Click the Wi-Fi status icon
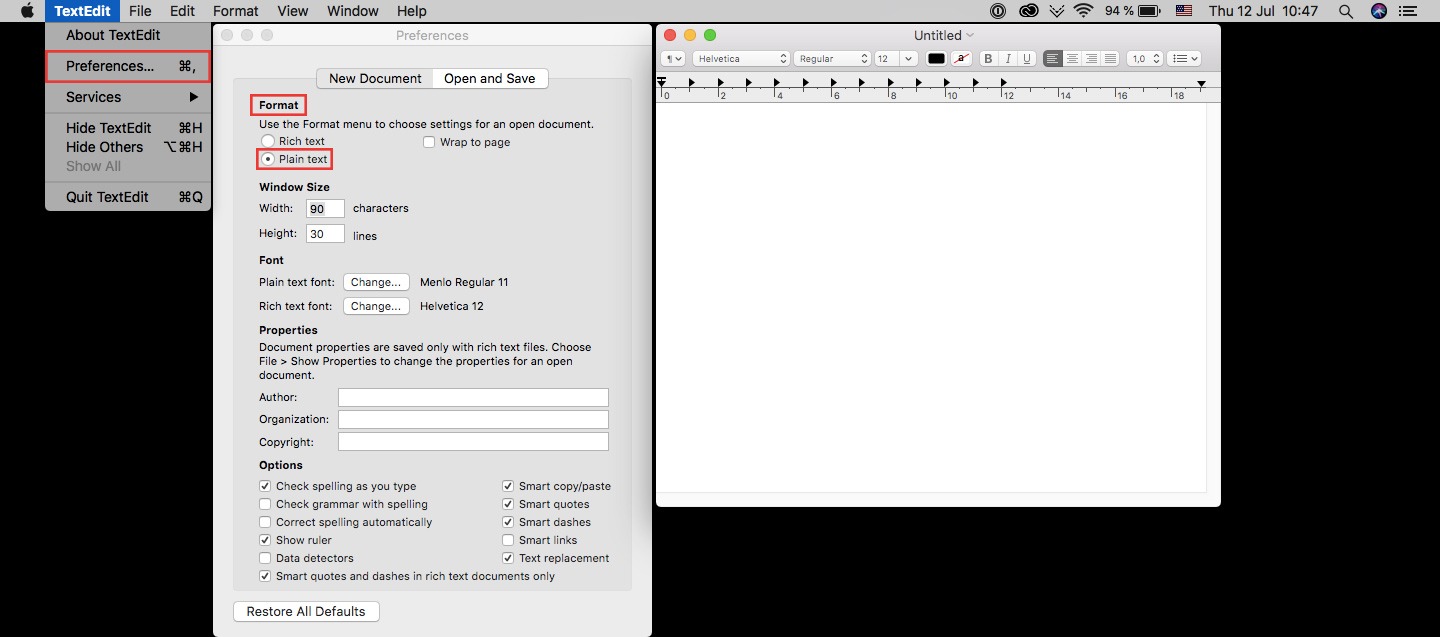 click(1084, 11)
